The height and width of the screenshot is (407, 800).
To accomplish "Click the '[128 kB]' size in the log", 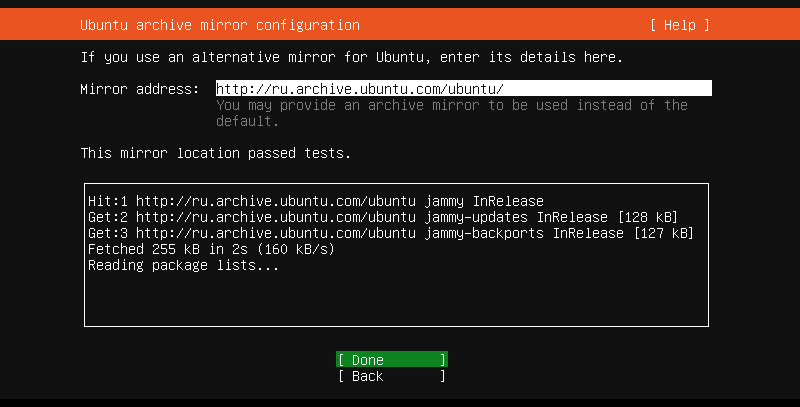I will 655,217.
